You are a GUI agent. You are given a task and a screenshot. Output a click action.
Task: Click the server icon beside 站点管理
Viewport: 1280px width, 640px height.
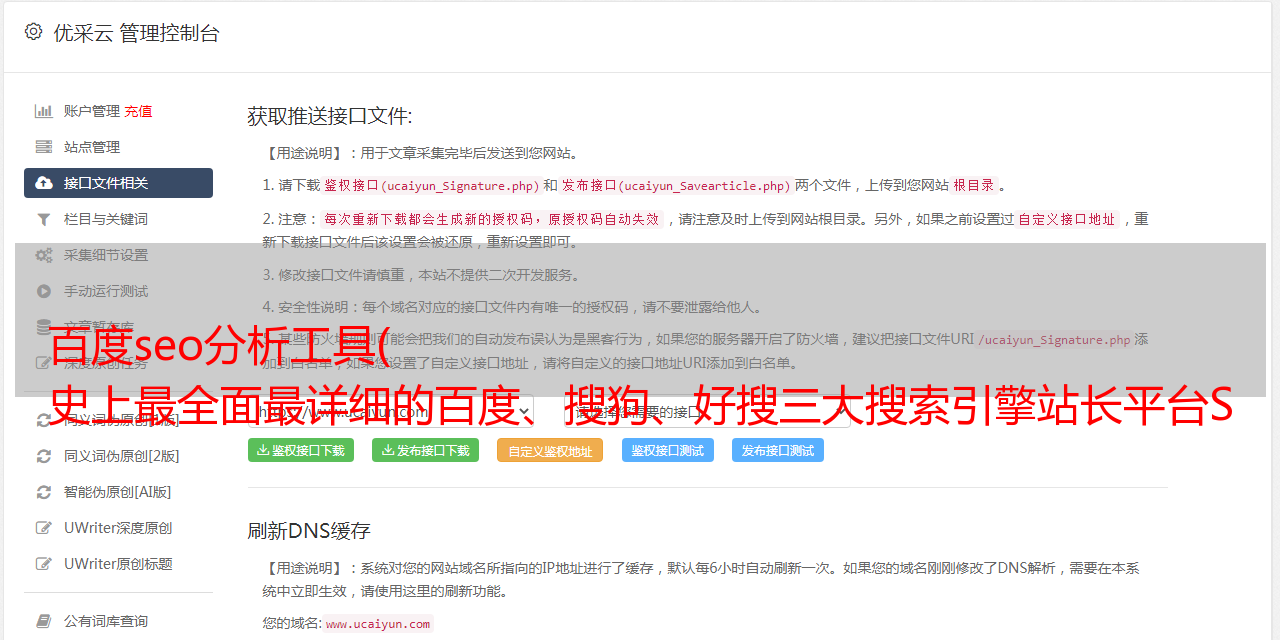(44, 147)
